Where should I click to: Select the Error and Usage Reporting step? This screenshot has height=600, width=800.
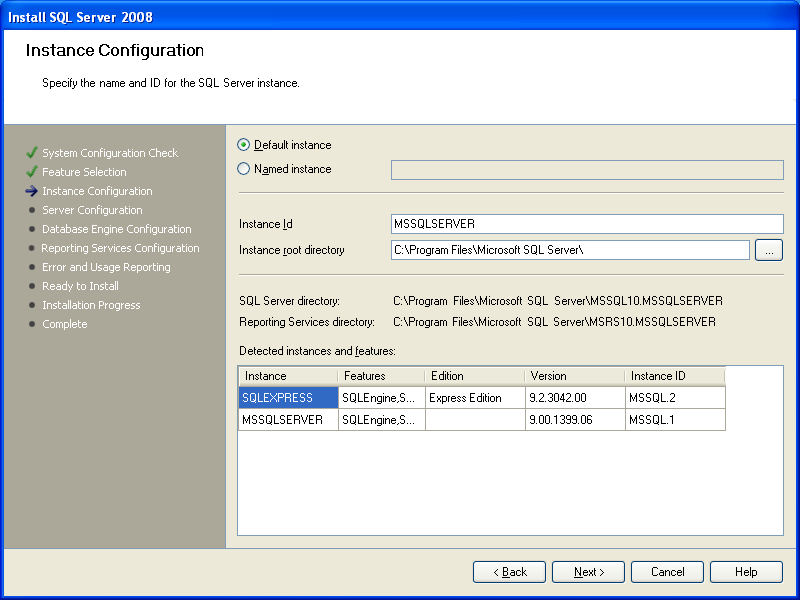click(x=106, y=267)
